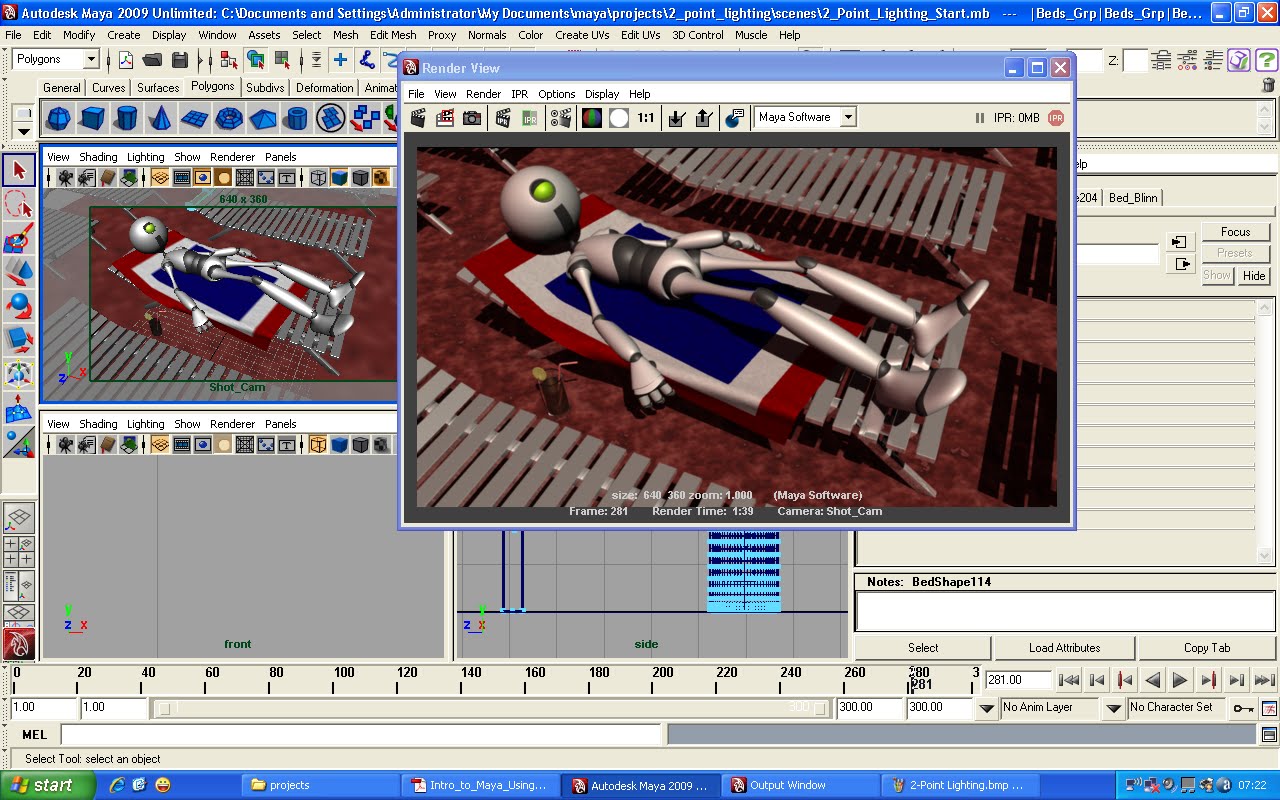Click the new scene icon
The image size is (1280, 800).
pyautogui.click(x=126, y=59)
